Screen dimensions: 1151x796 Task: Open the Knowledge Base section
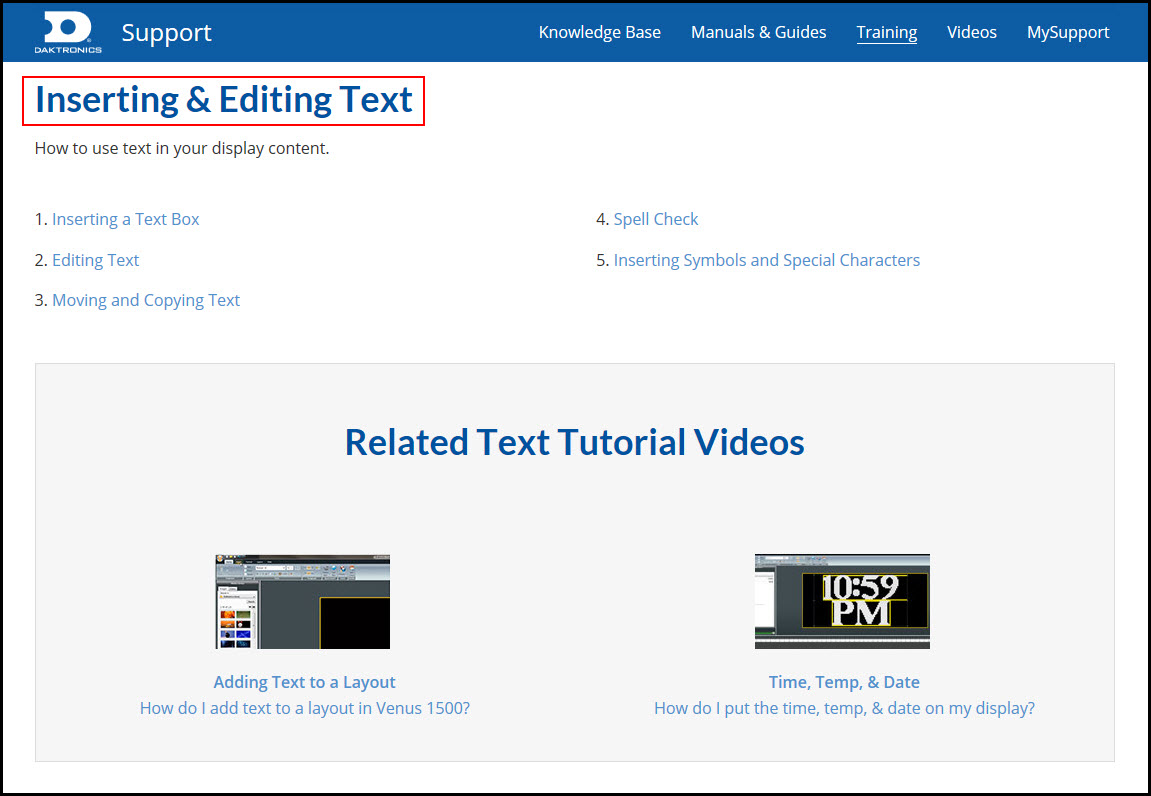click(x=599, y=32)
